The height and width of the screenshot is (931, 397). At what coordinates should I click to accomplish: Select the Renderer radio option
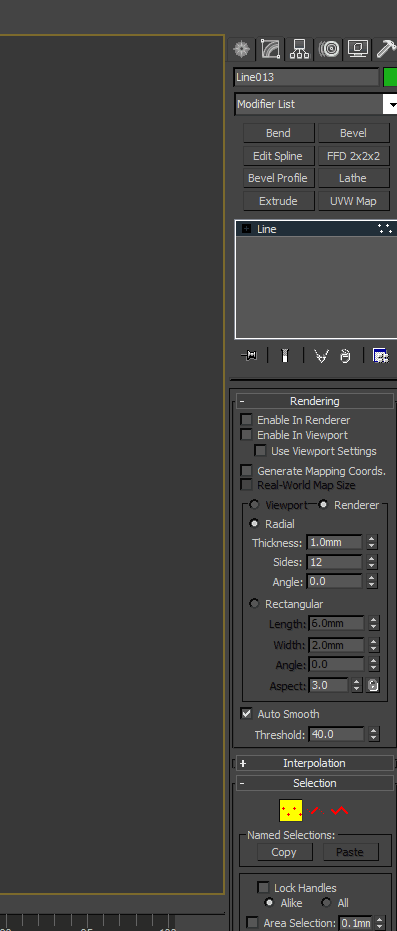[323, 505]
